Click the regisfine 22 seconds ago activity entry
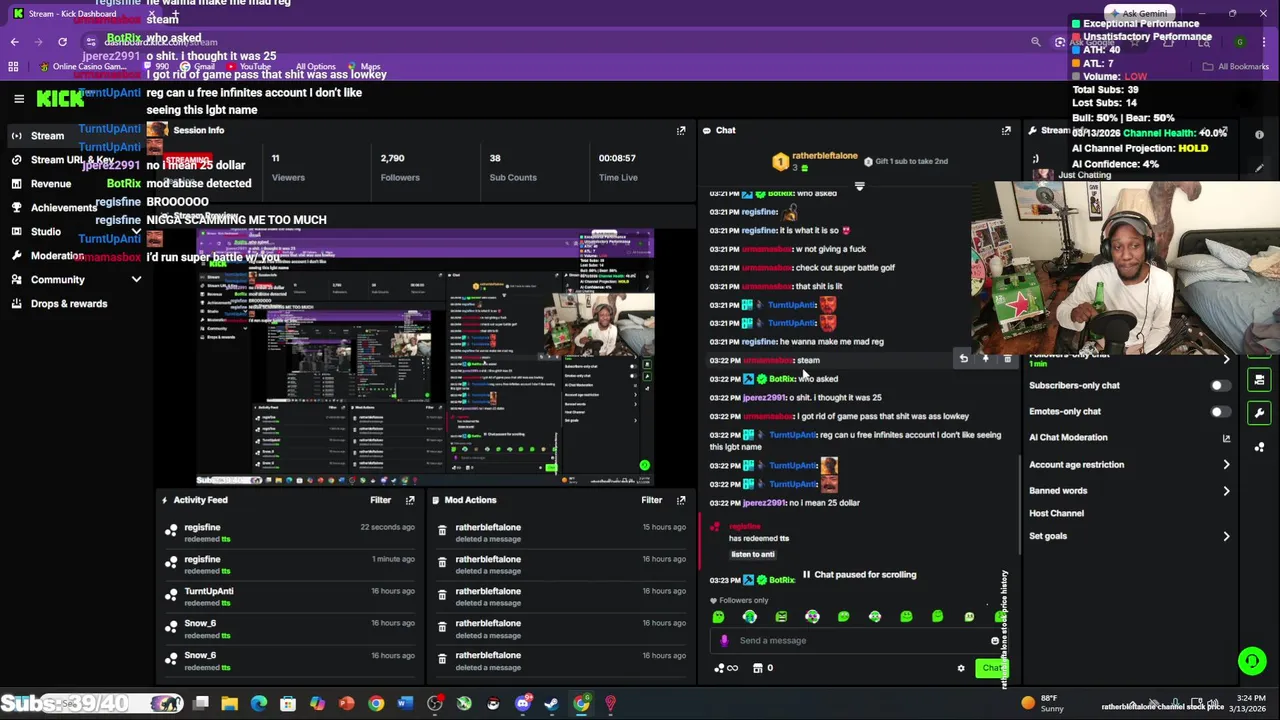 tap(292, 535)
